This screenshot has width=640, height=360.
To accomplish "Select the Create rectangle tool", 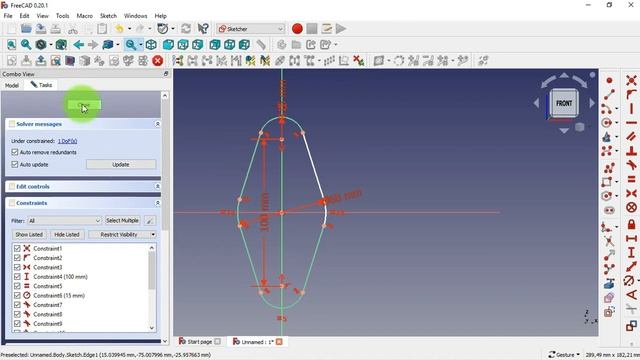I will [x=607, y=182].
